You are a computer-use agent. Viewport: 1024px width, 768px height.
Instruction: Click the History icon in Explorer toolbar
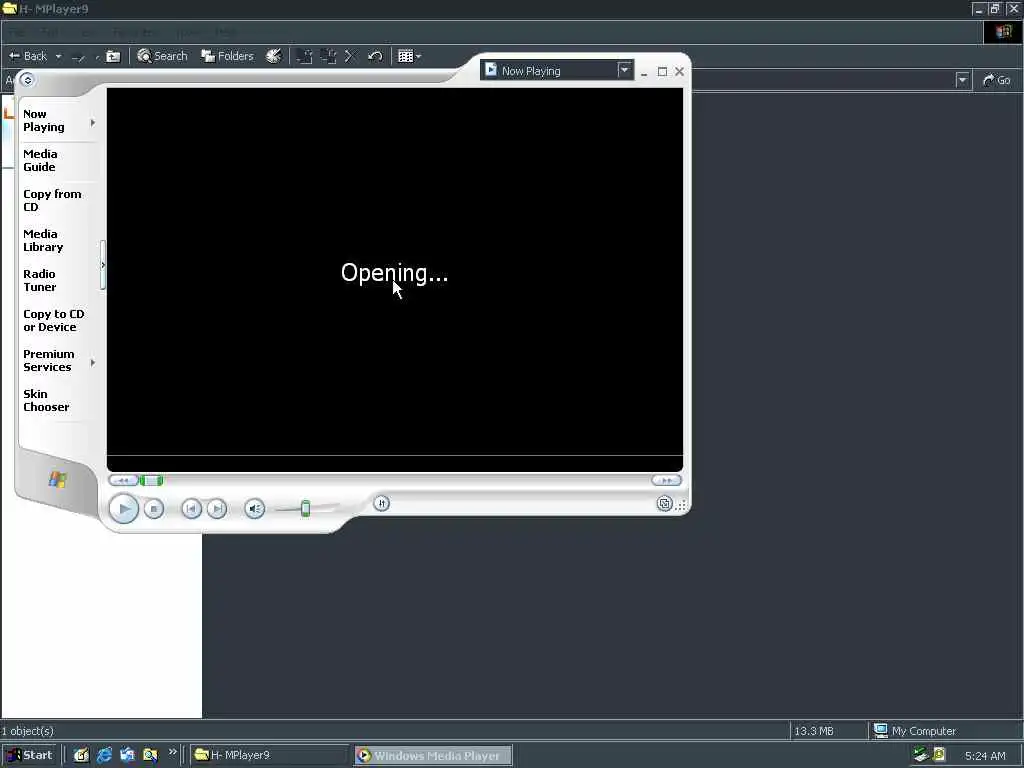(x=274, y=56)
